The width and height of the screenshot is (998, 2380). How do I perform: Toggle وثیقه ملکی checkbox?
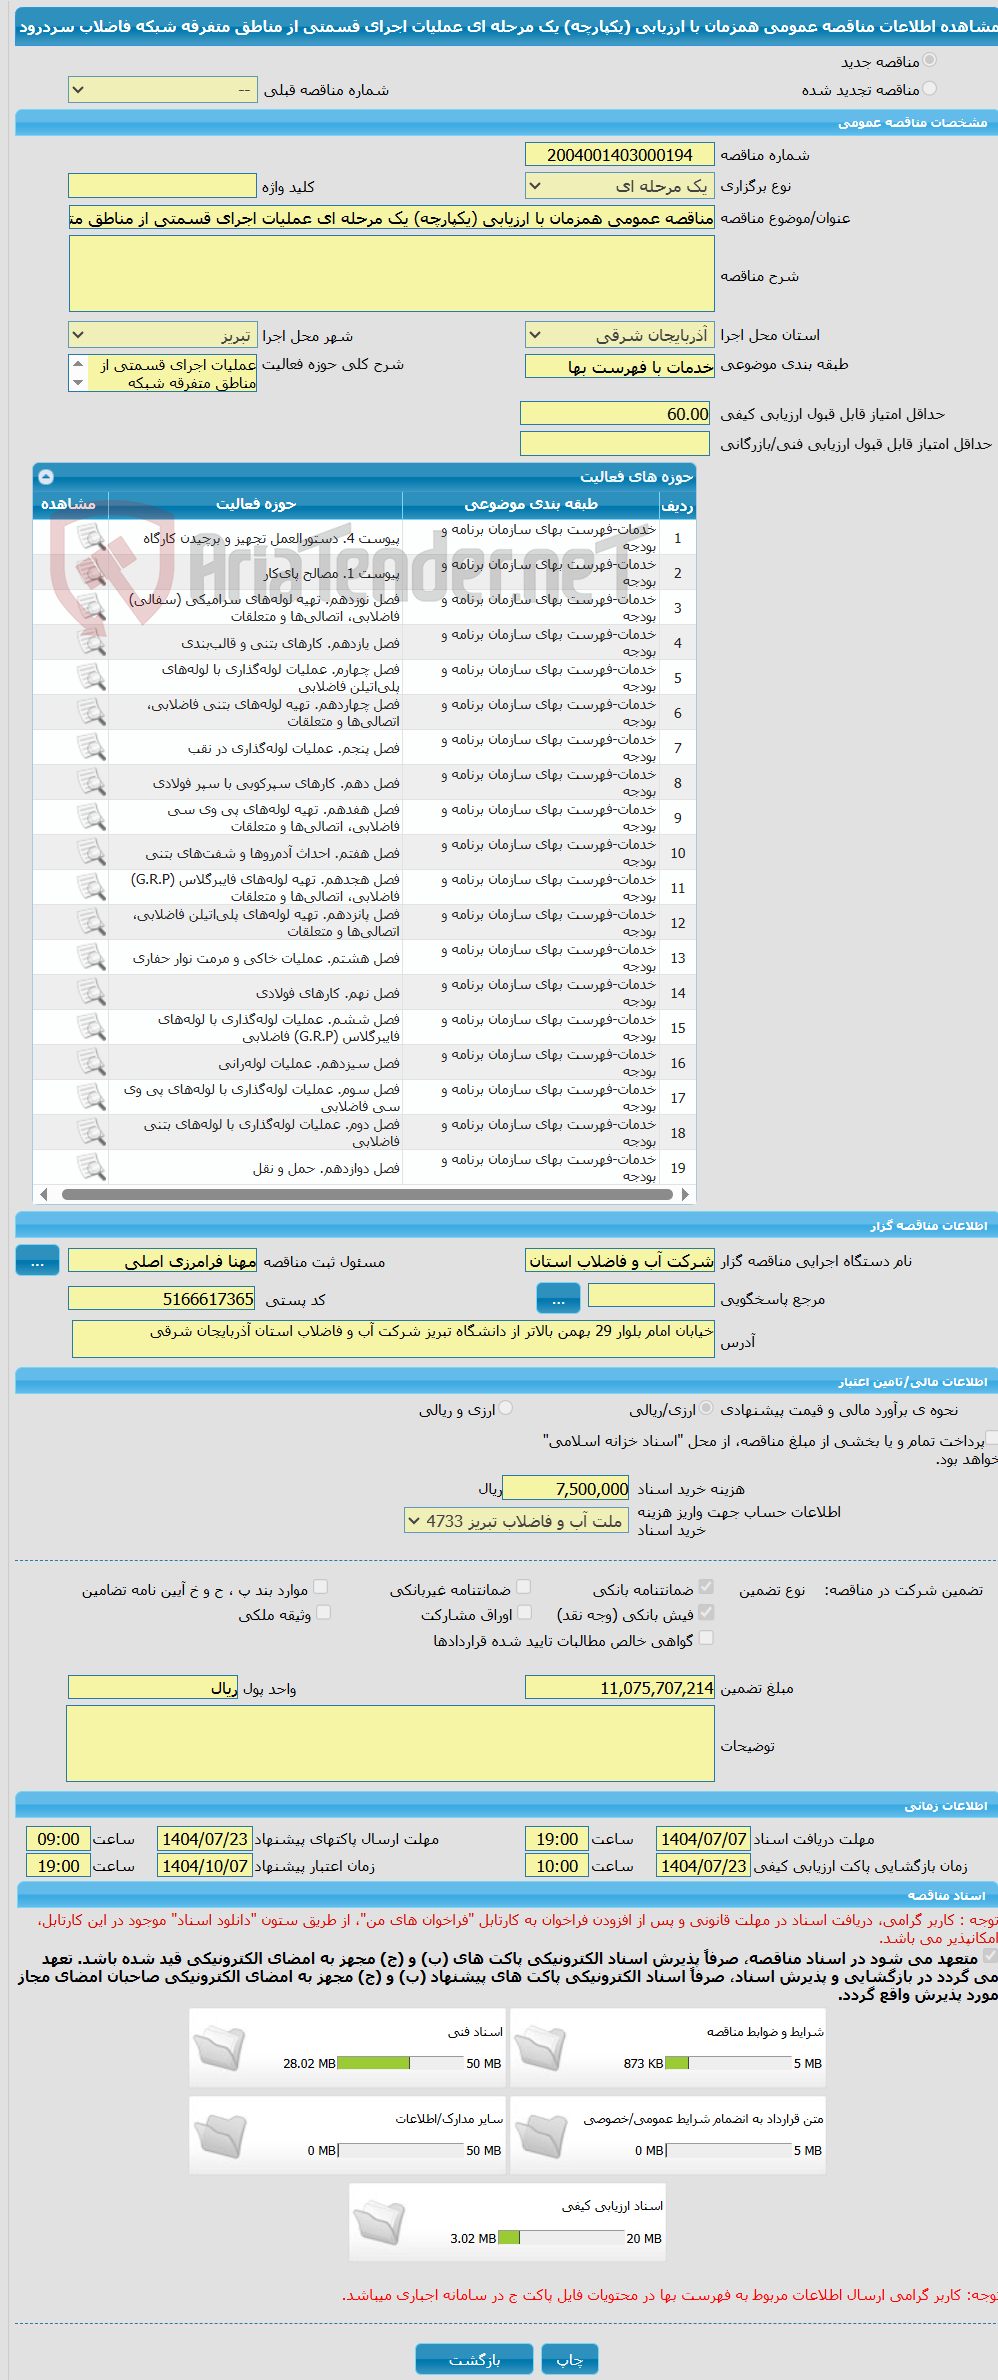point(323,1613)
